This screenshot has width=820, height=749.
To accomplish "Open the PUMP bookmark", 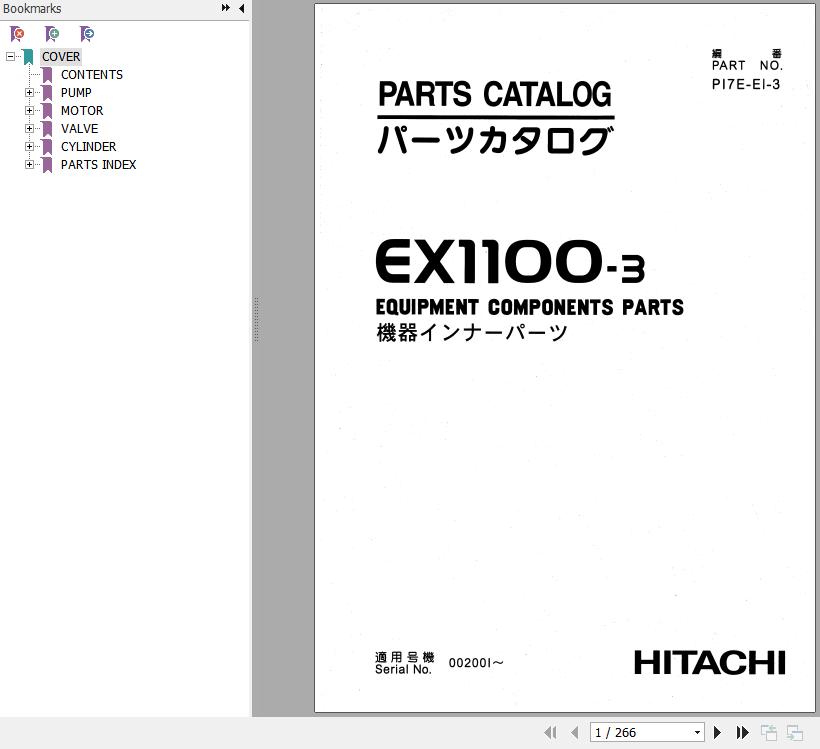I will pos(76,93).
